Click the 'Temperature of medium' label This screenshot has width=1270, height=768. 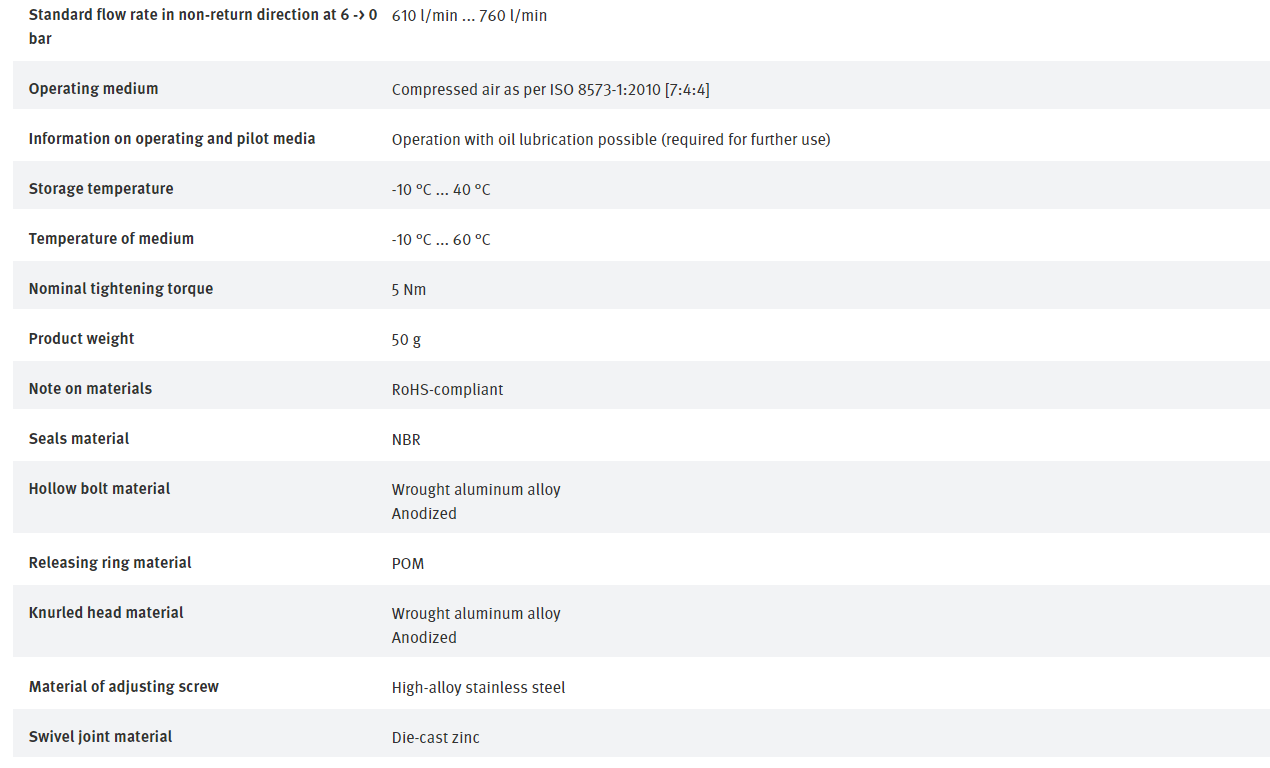click(x=111, y=239)
